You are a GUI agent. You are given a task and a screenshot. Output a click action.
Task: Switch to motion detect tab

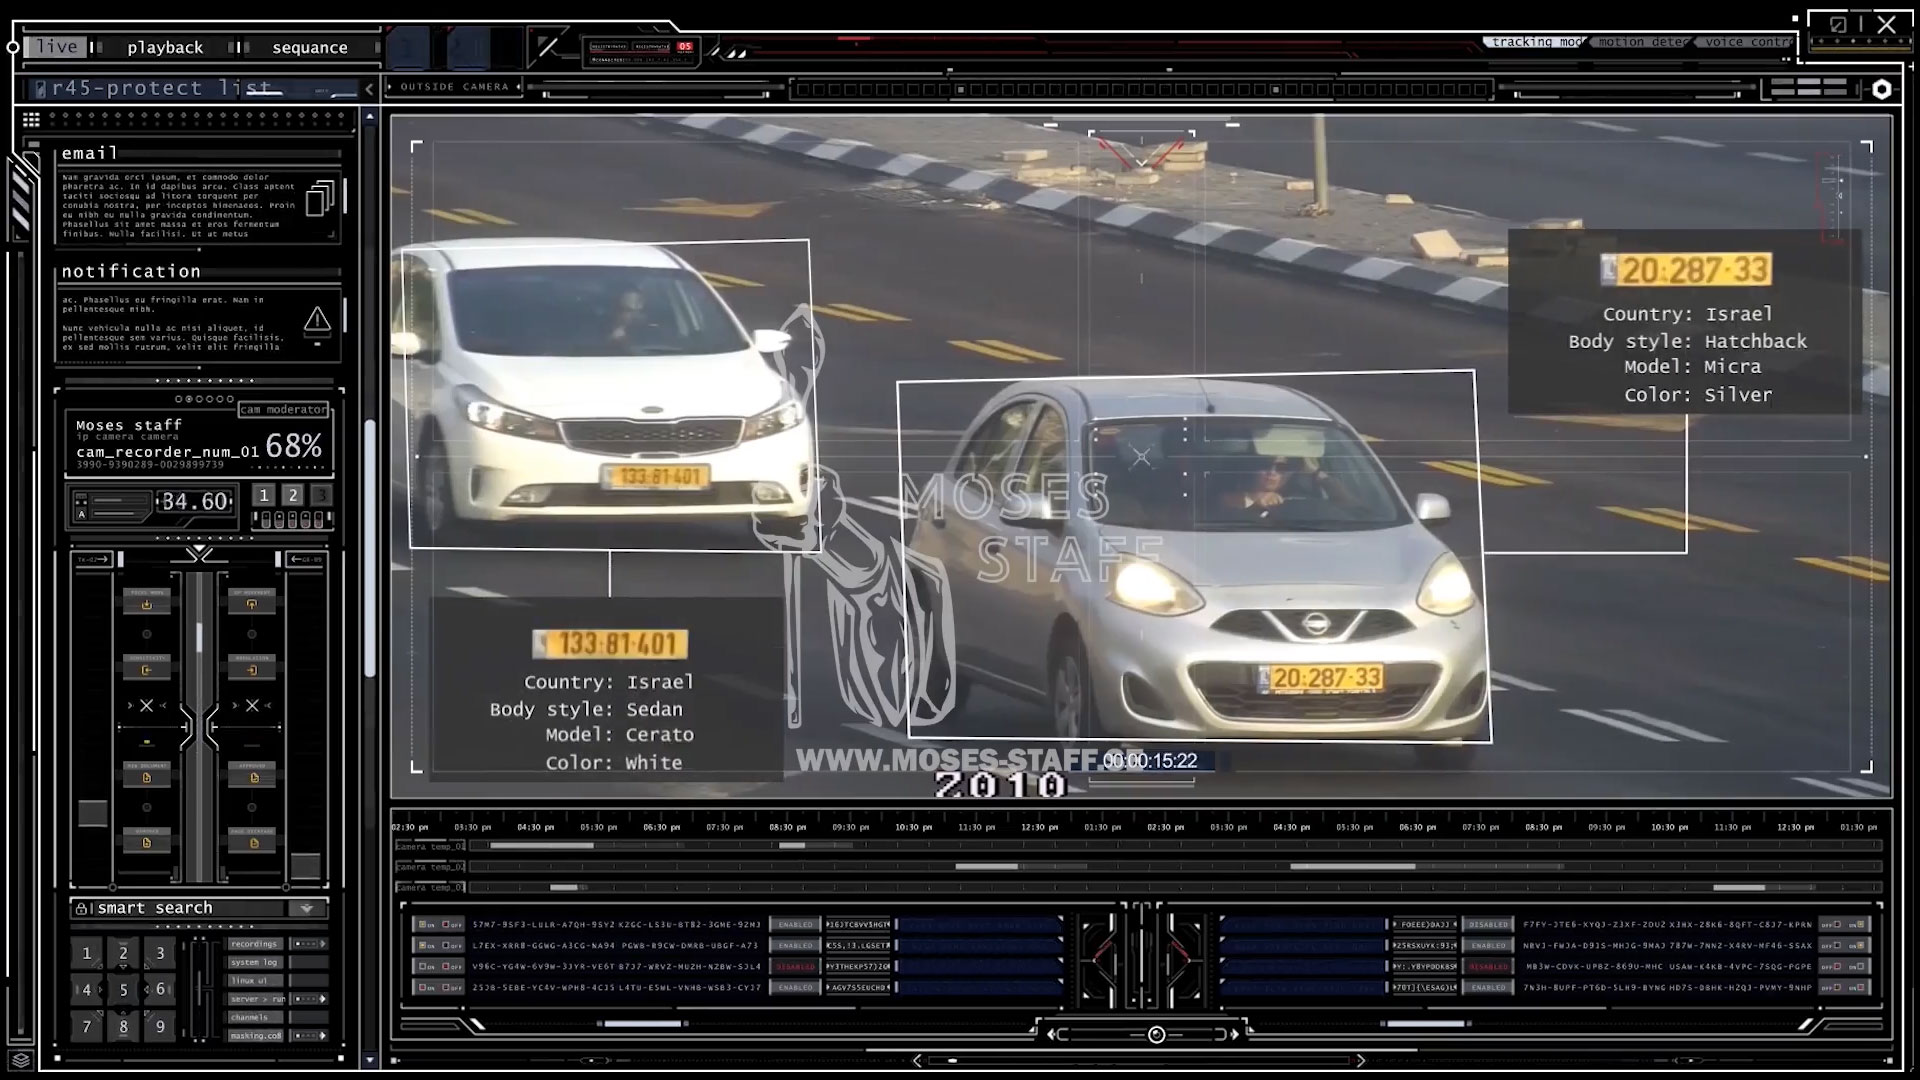1642,42
